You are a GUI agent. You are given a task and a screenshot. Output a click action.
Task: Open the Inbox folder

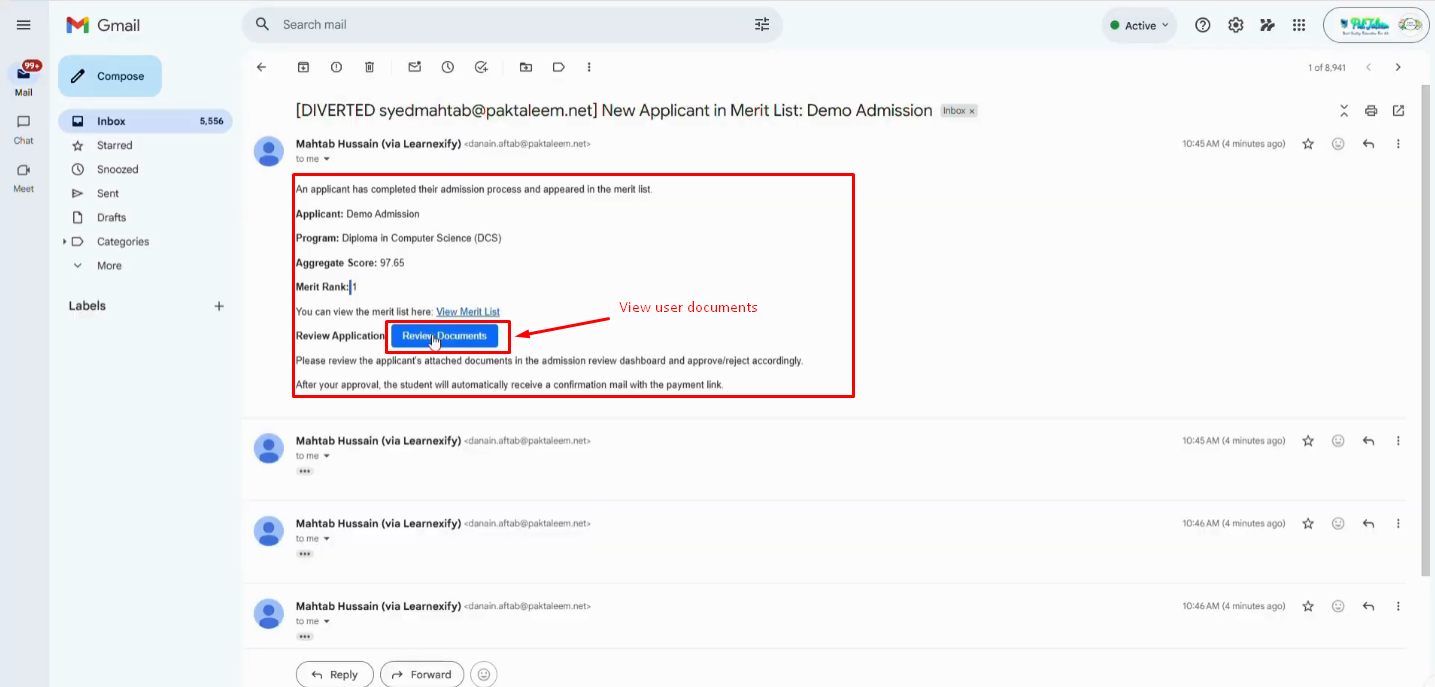click(x=145, y=121)
